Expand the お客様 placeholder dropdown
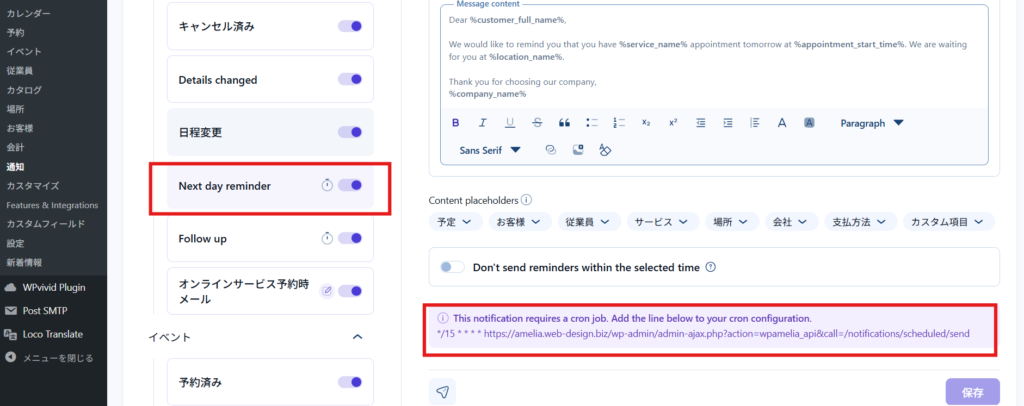Image resolution: width=1024 pixels, height=406 pixels. click(520, 221)
